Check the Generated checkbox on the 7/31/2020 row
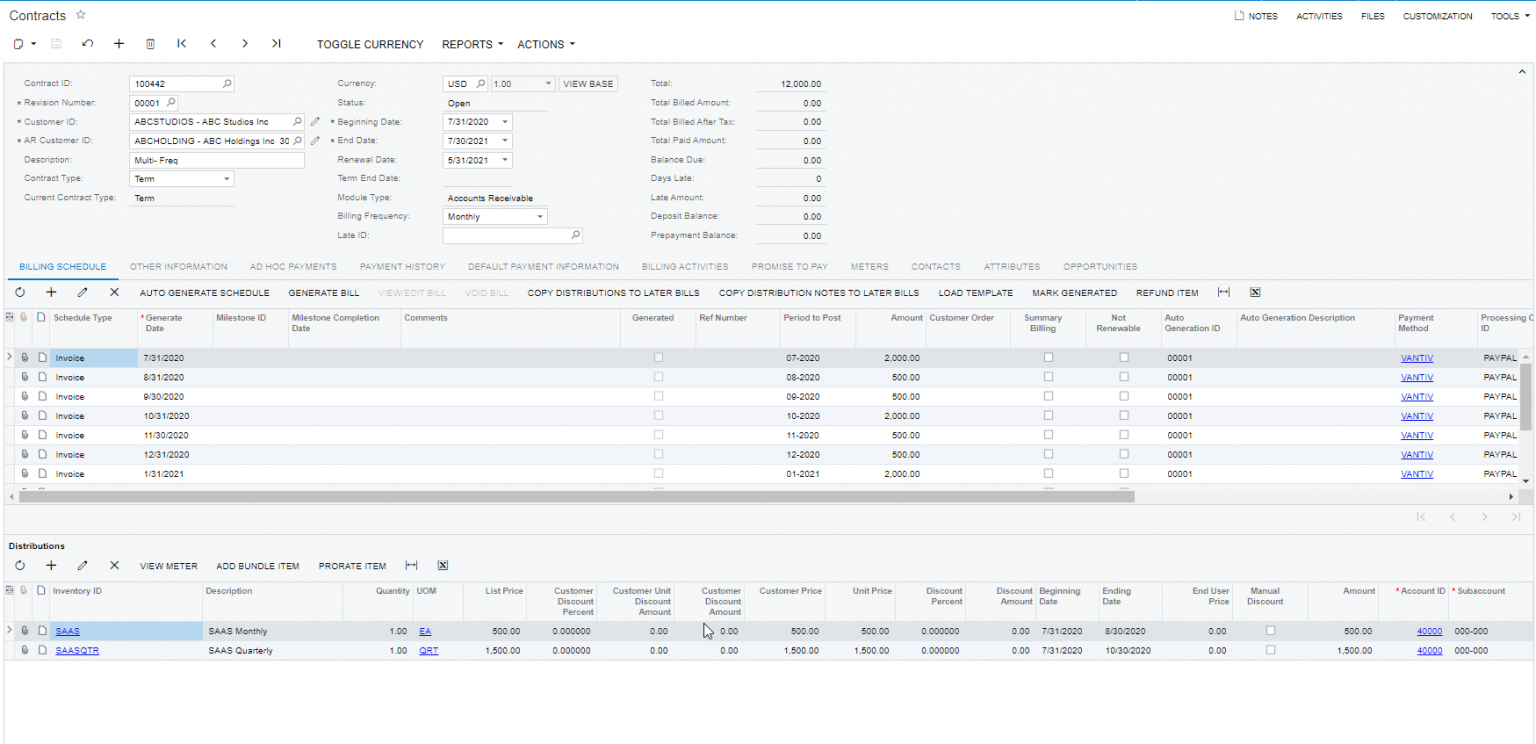Image resolution: width=1536 pixels, height=744 pixels. [658, 357]
